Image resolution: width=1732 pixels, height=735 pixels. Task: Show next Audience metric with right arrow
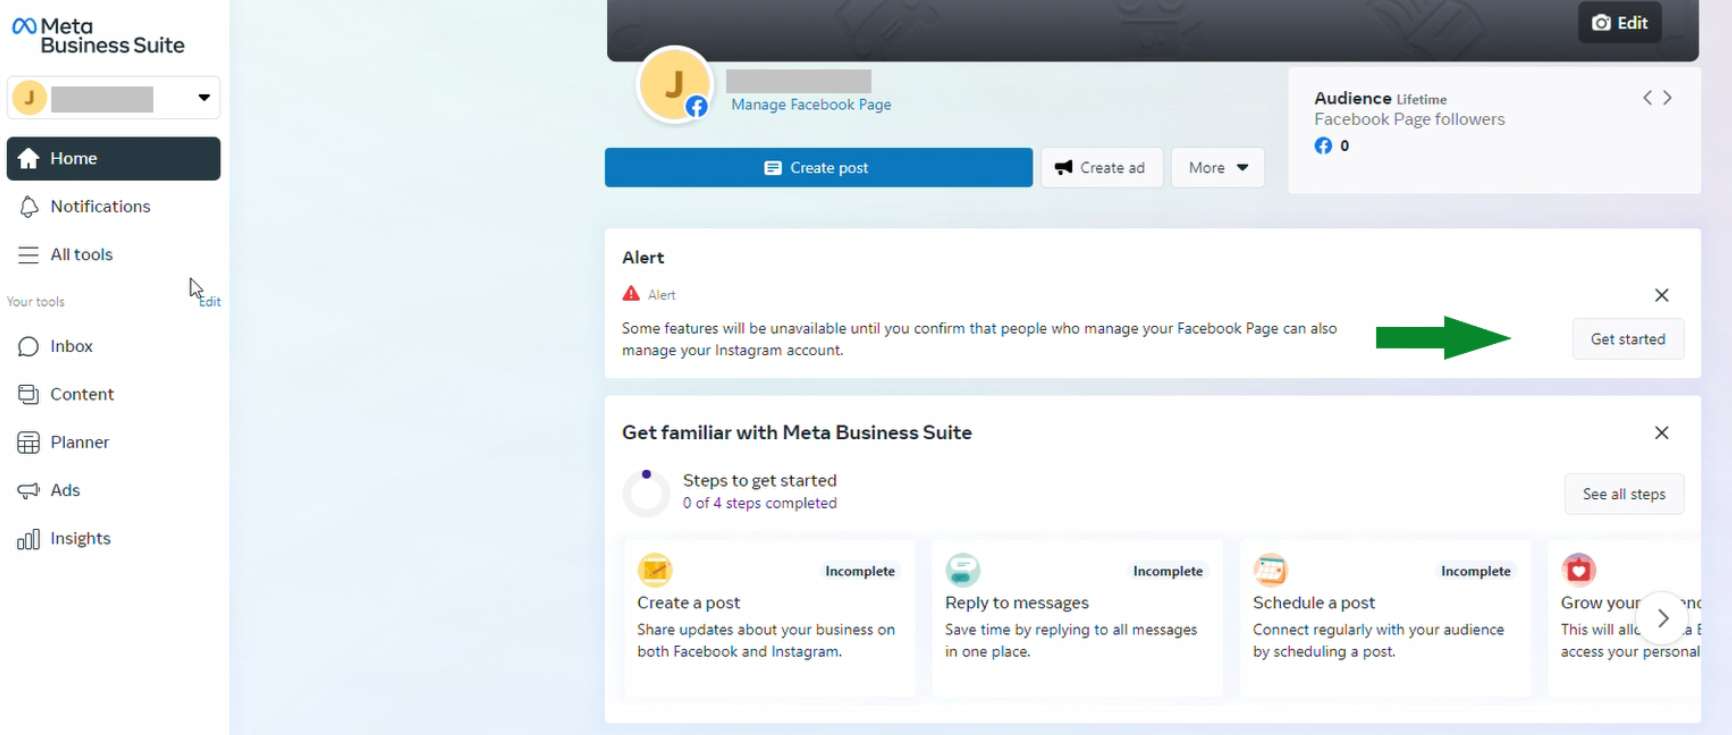[1667, 98]
